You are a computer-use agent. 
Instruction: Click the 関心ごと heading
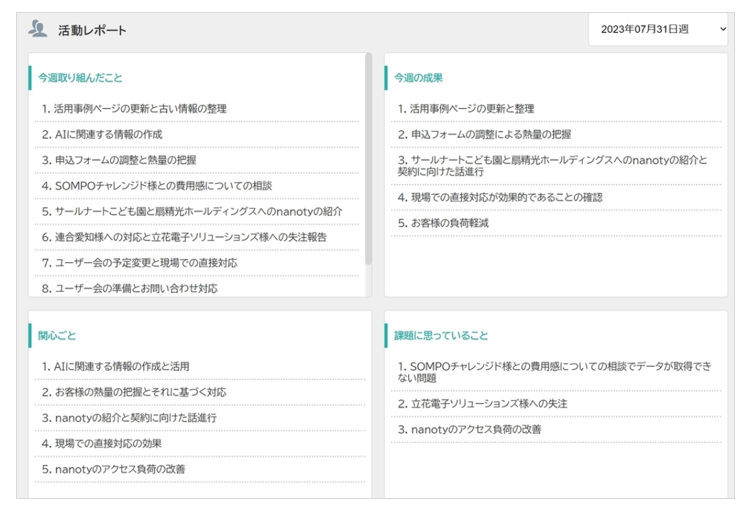pos(57,335)
